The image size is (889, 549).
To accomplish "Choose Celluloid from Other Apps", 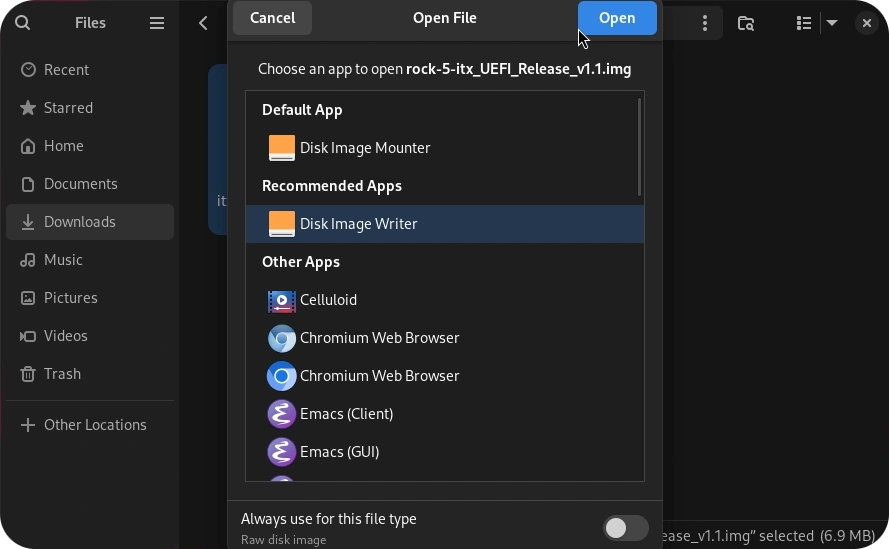I will point(444,300).
